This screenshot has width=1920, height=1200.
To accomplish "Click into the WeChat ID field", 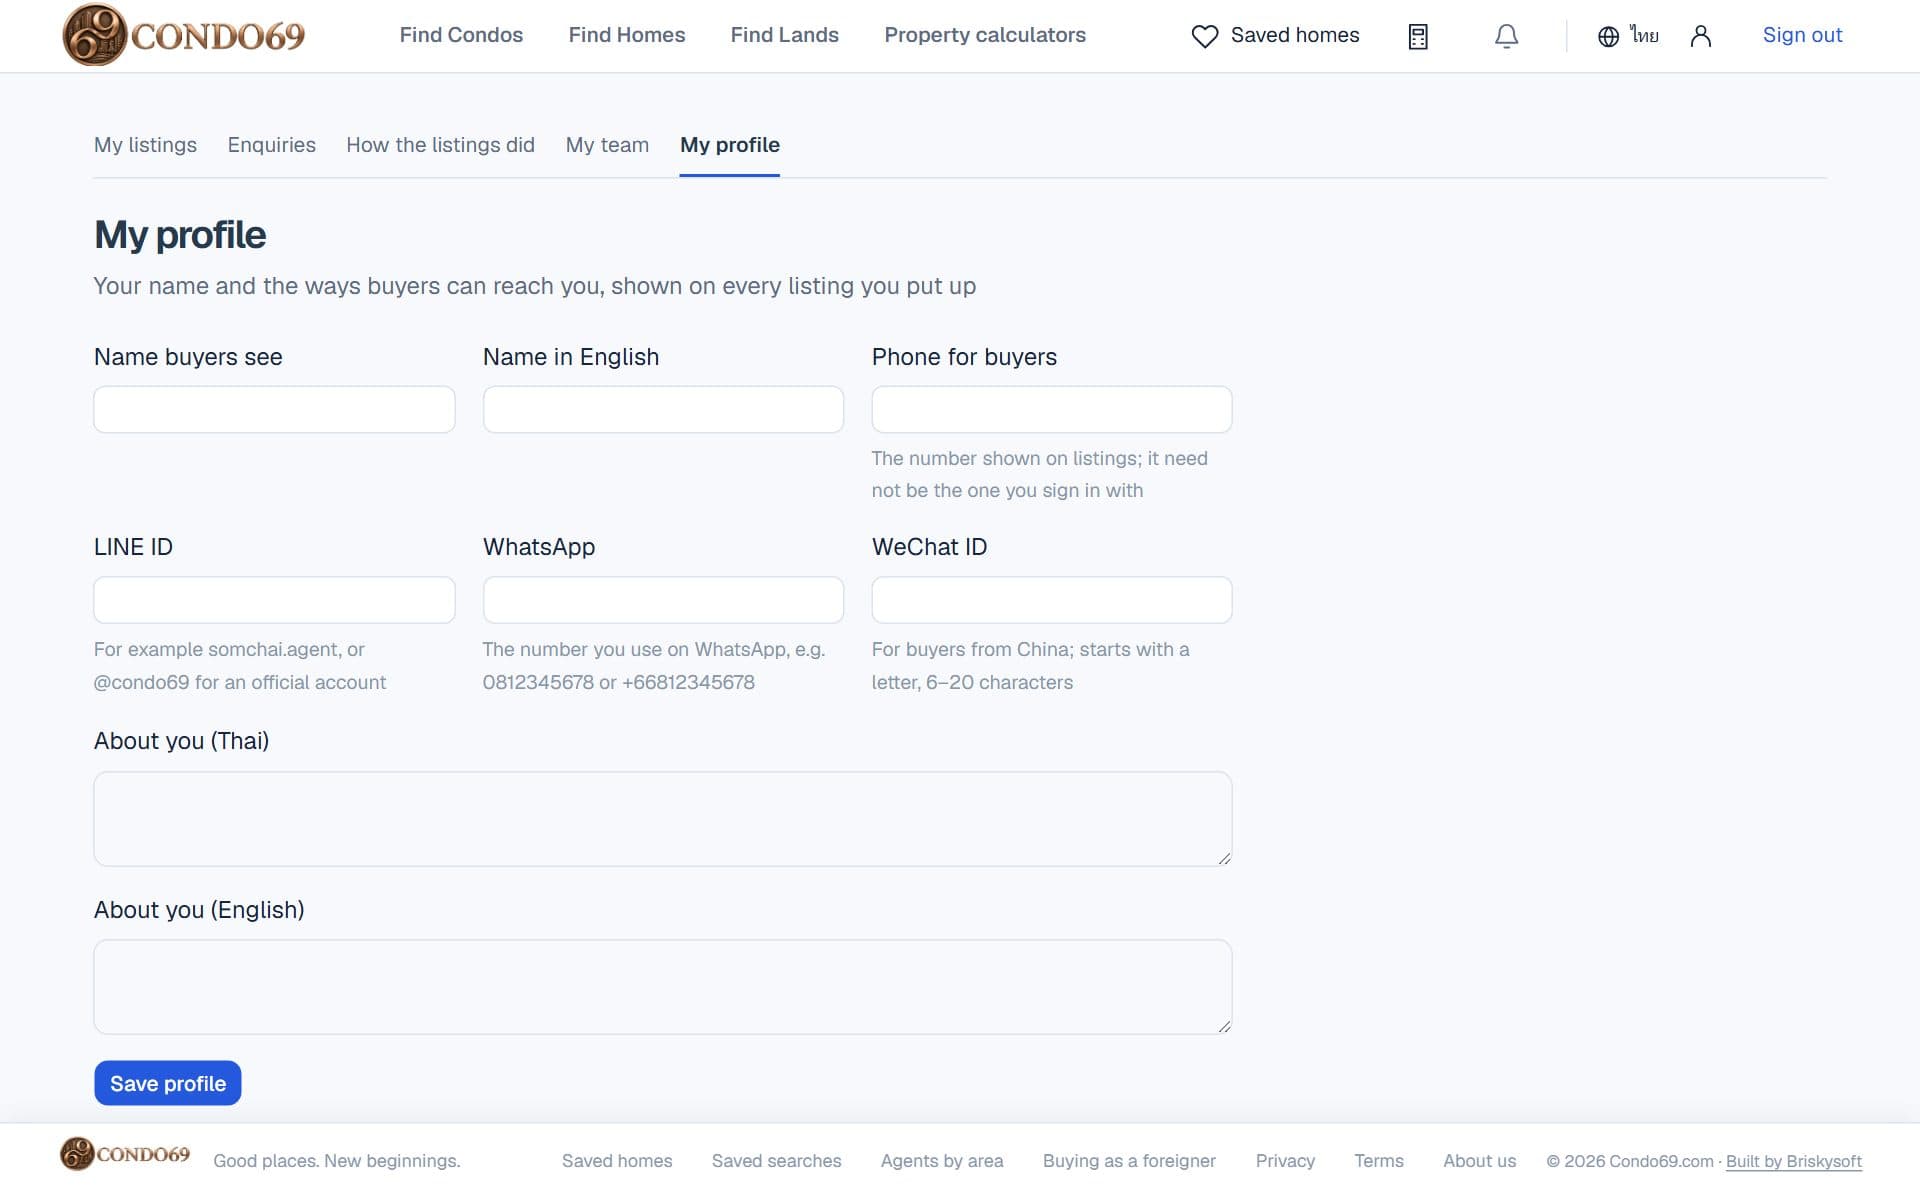I will pos(1052,600).
